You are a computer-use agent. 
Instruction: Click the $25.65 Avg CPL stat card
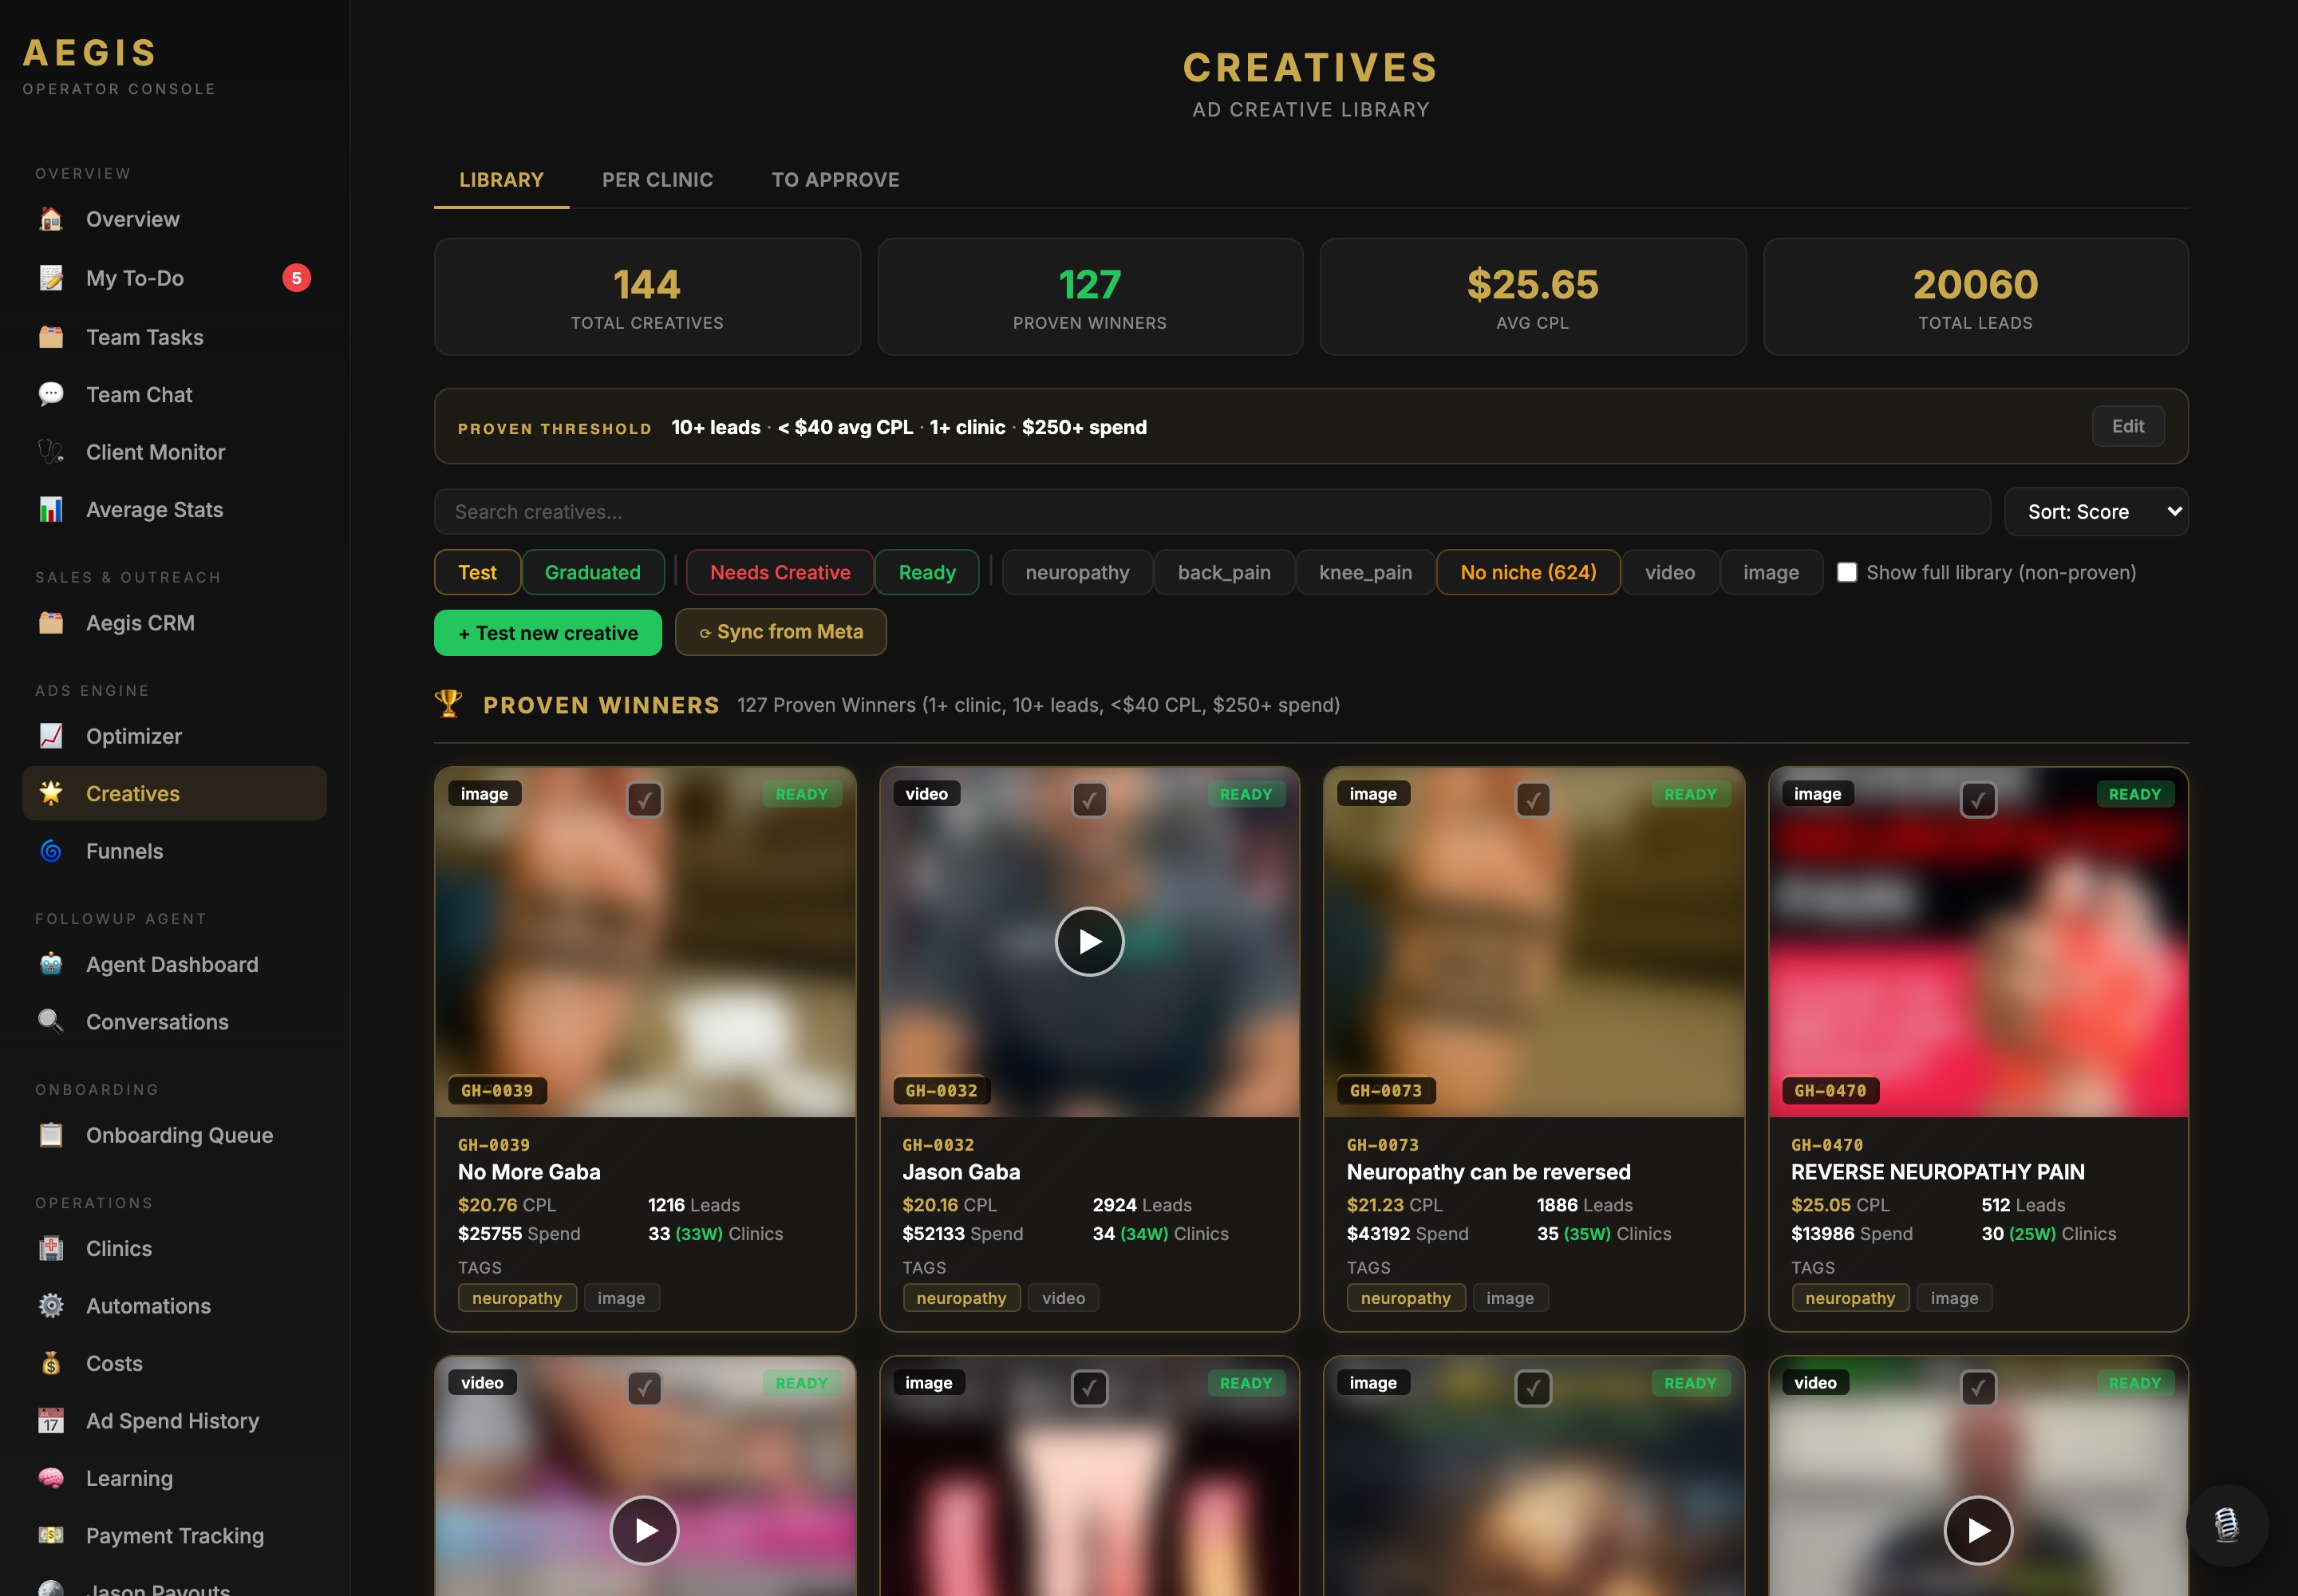pyautogui.click(x=1532, y=297)
